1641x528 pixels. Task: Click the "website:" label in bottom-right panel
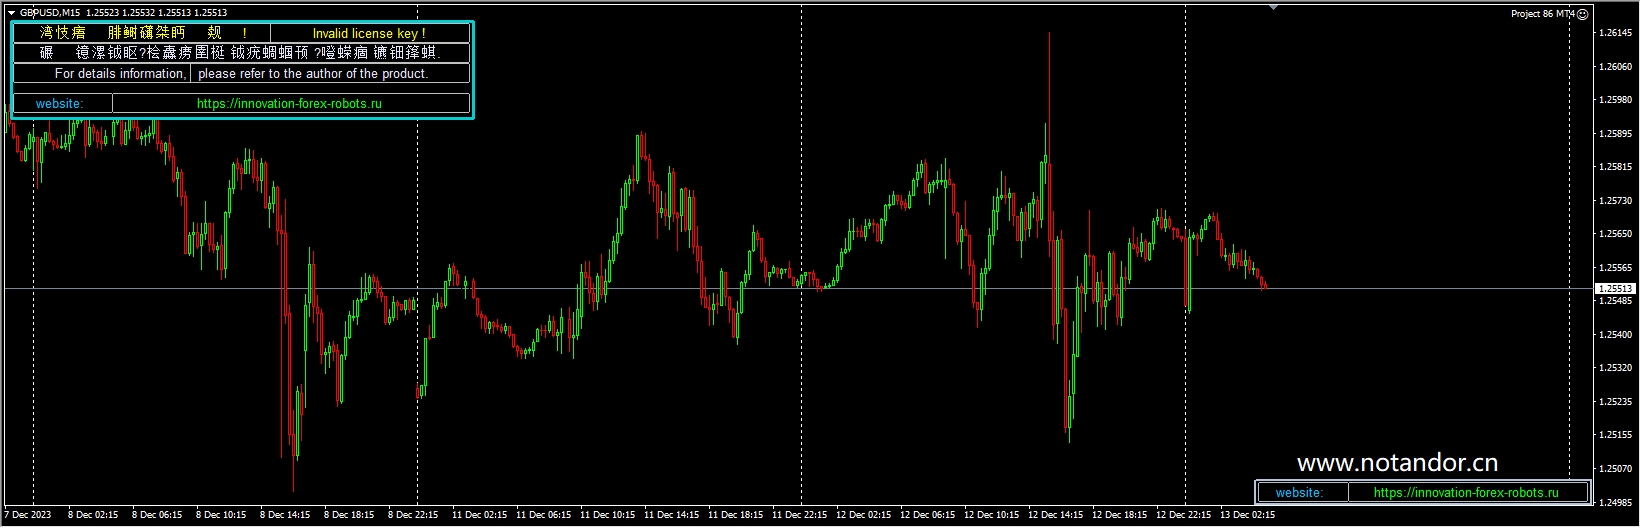click(1299, 493)
